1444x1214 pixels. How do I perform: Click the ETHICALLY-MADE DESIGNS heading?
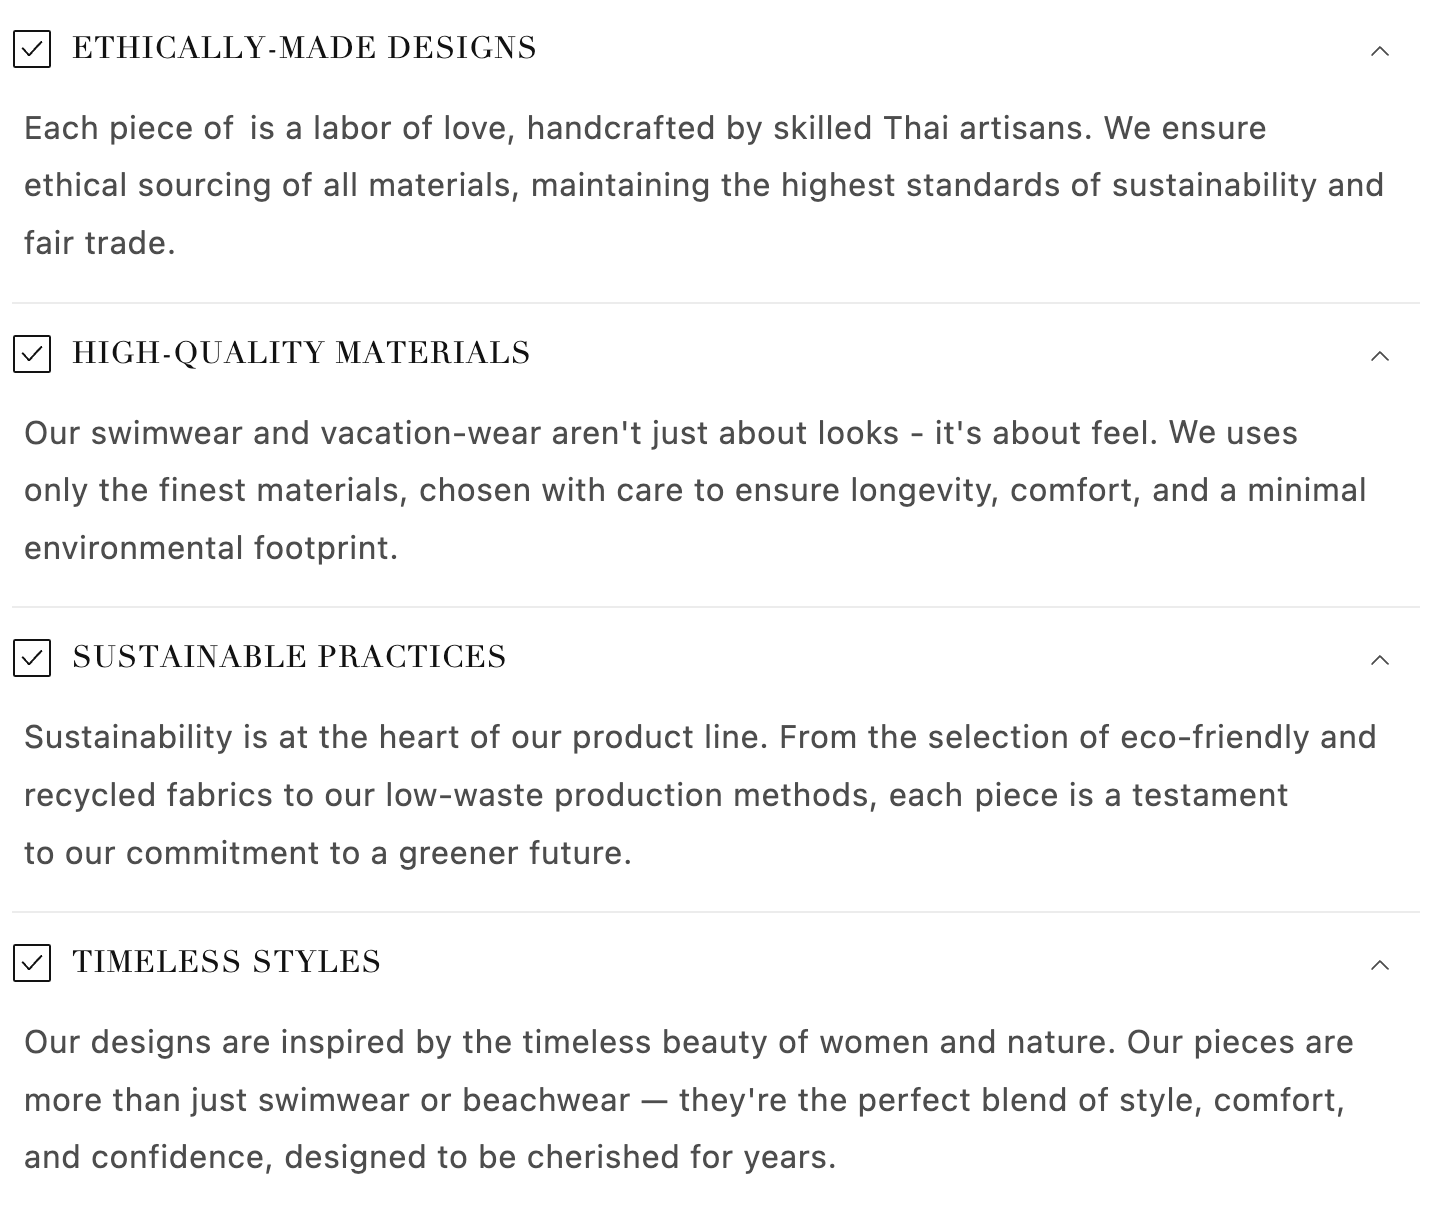[304, 48]
